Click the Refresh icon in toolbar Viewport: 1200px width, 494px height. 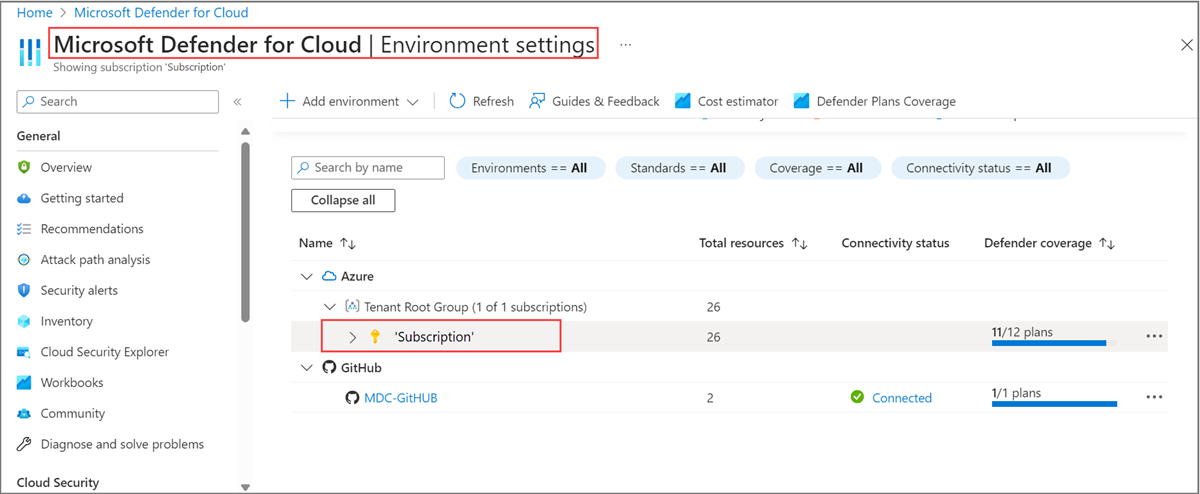coord(457,101)
